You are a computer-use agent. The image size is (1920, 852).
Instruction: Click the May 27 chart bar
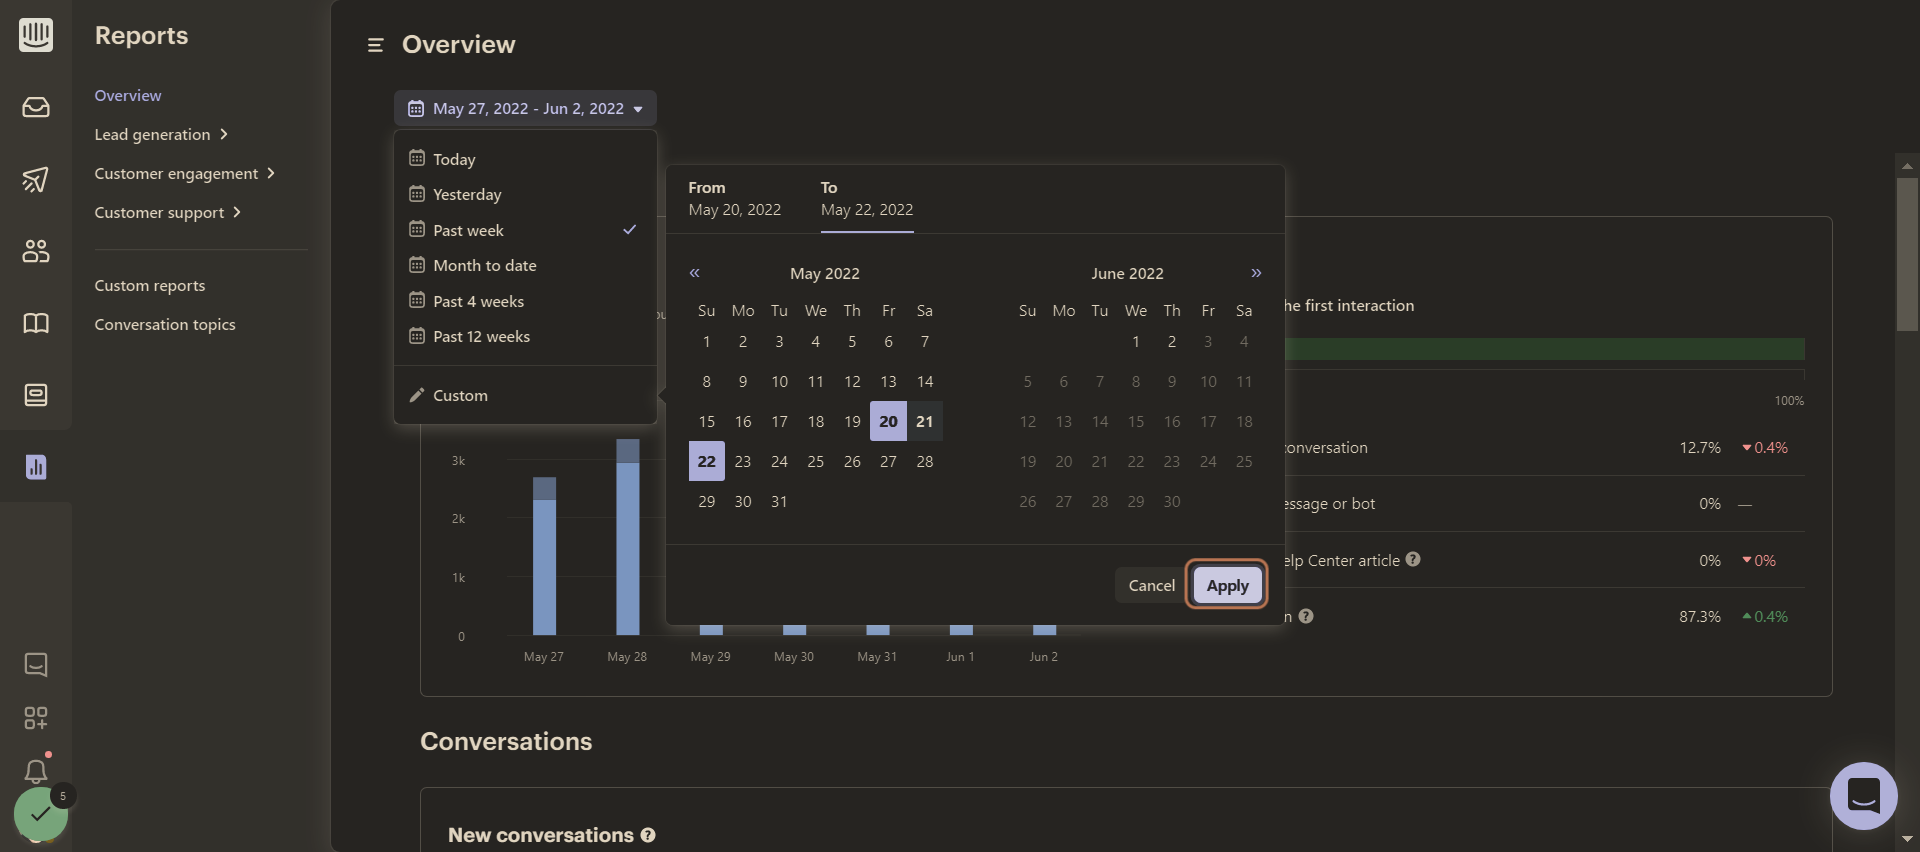click(x=544, y=556)
